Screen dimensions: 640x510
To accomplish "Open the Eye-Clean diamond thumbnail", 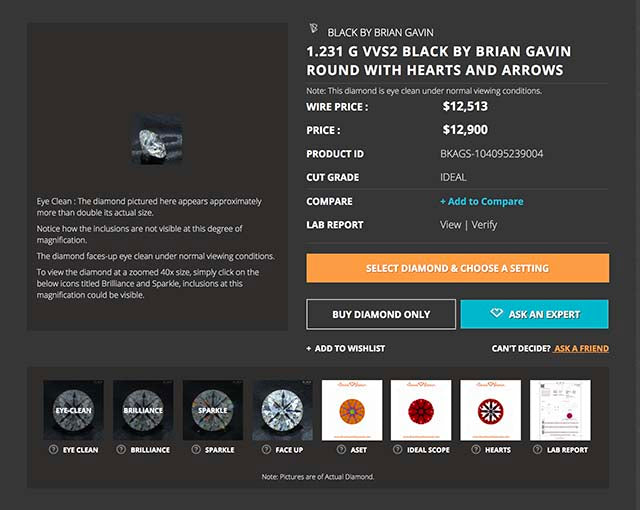I will [74, 410].
